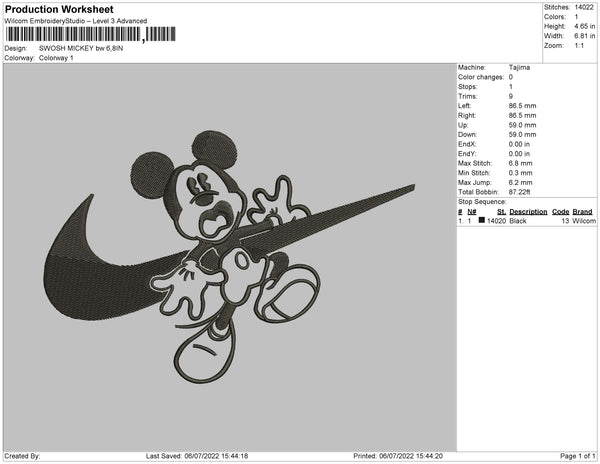
Task: Click the 'Brand' column header
Action: coord(582,212)
